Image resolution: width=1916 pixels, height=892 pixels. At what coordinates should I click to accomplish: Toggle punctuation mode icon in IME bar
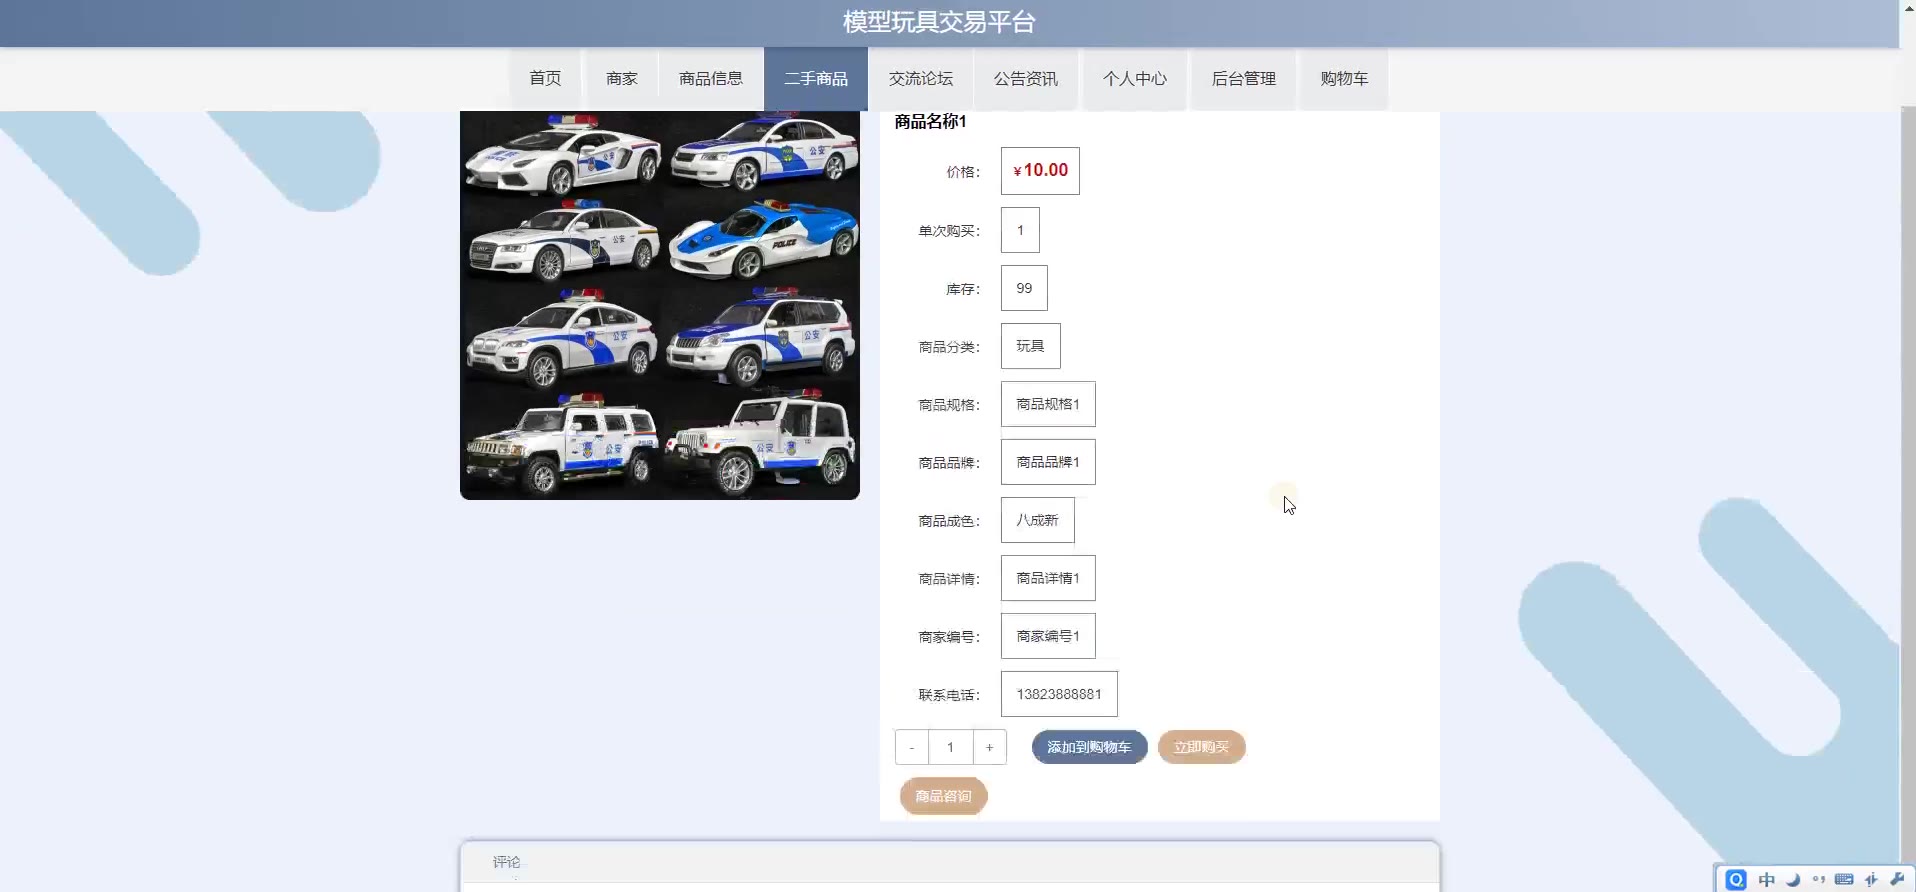[x=1819, y=879]
